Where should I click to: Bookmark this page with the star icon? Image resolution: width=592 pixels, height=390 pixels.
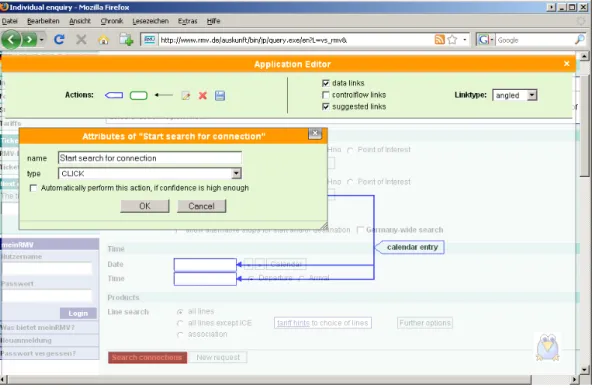click(x=452, y=40)
